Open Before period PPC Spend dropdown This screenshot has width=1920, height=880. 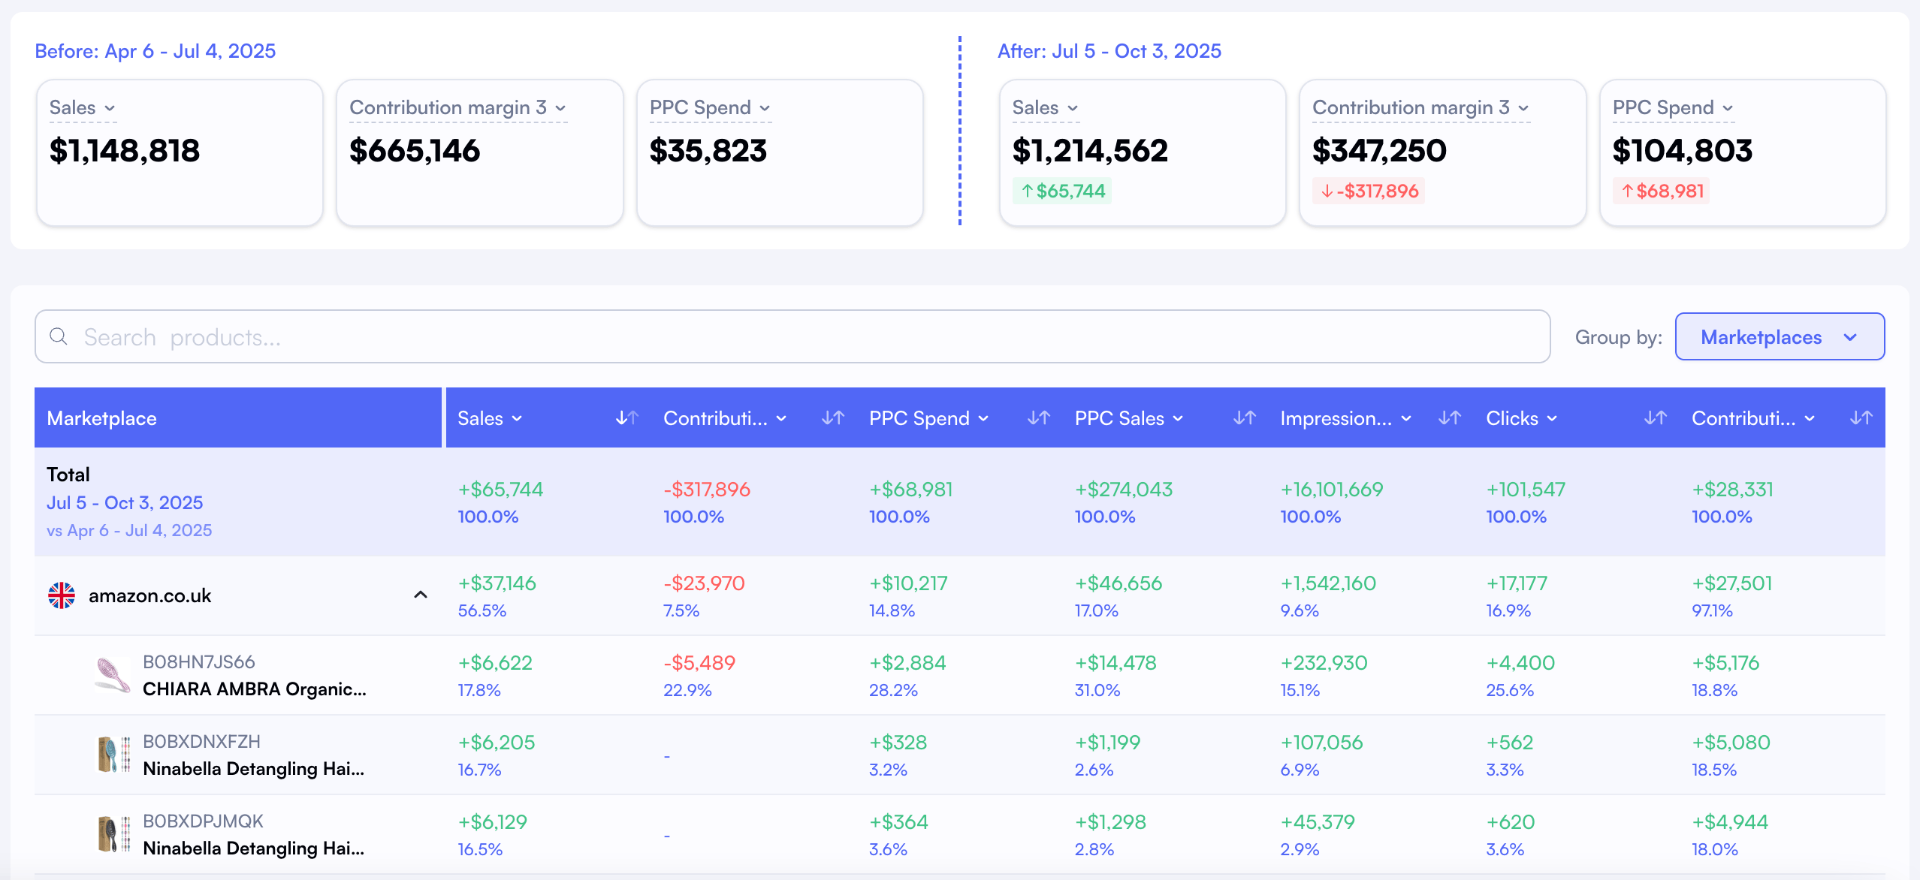tap(710, 108)
